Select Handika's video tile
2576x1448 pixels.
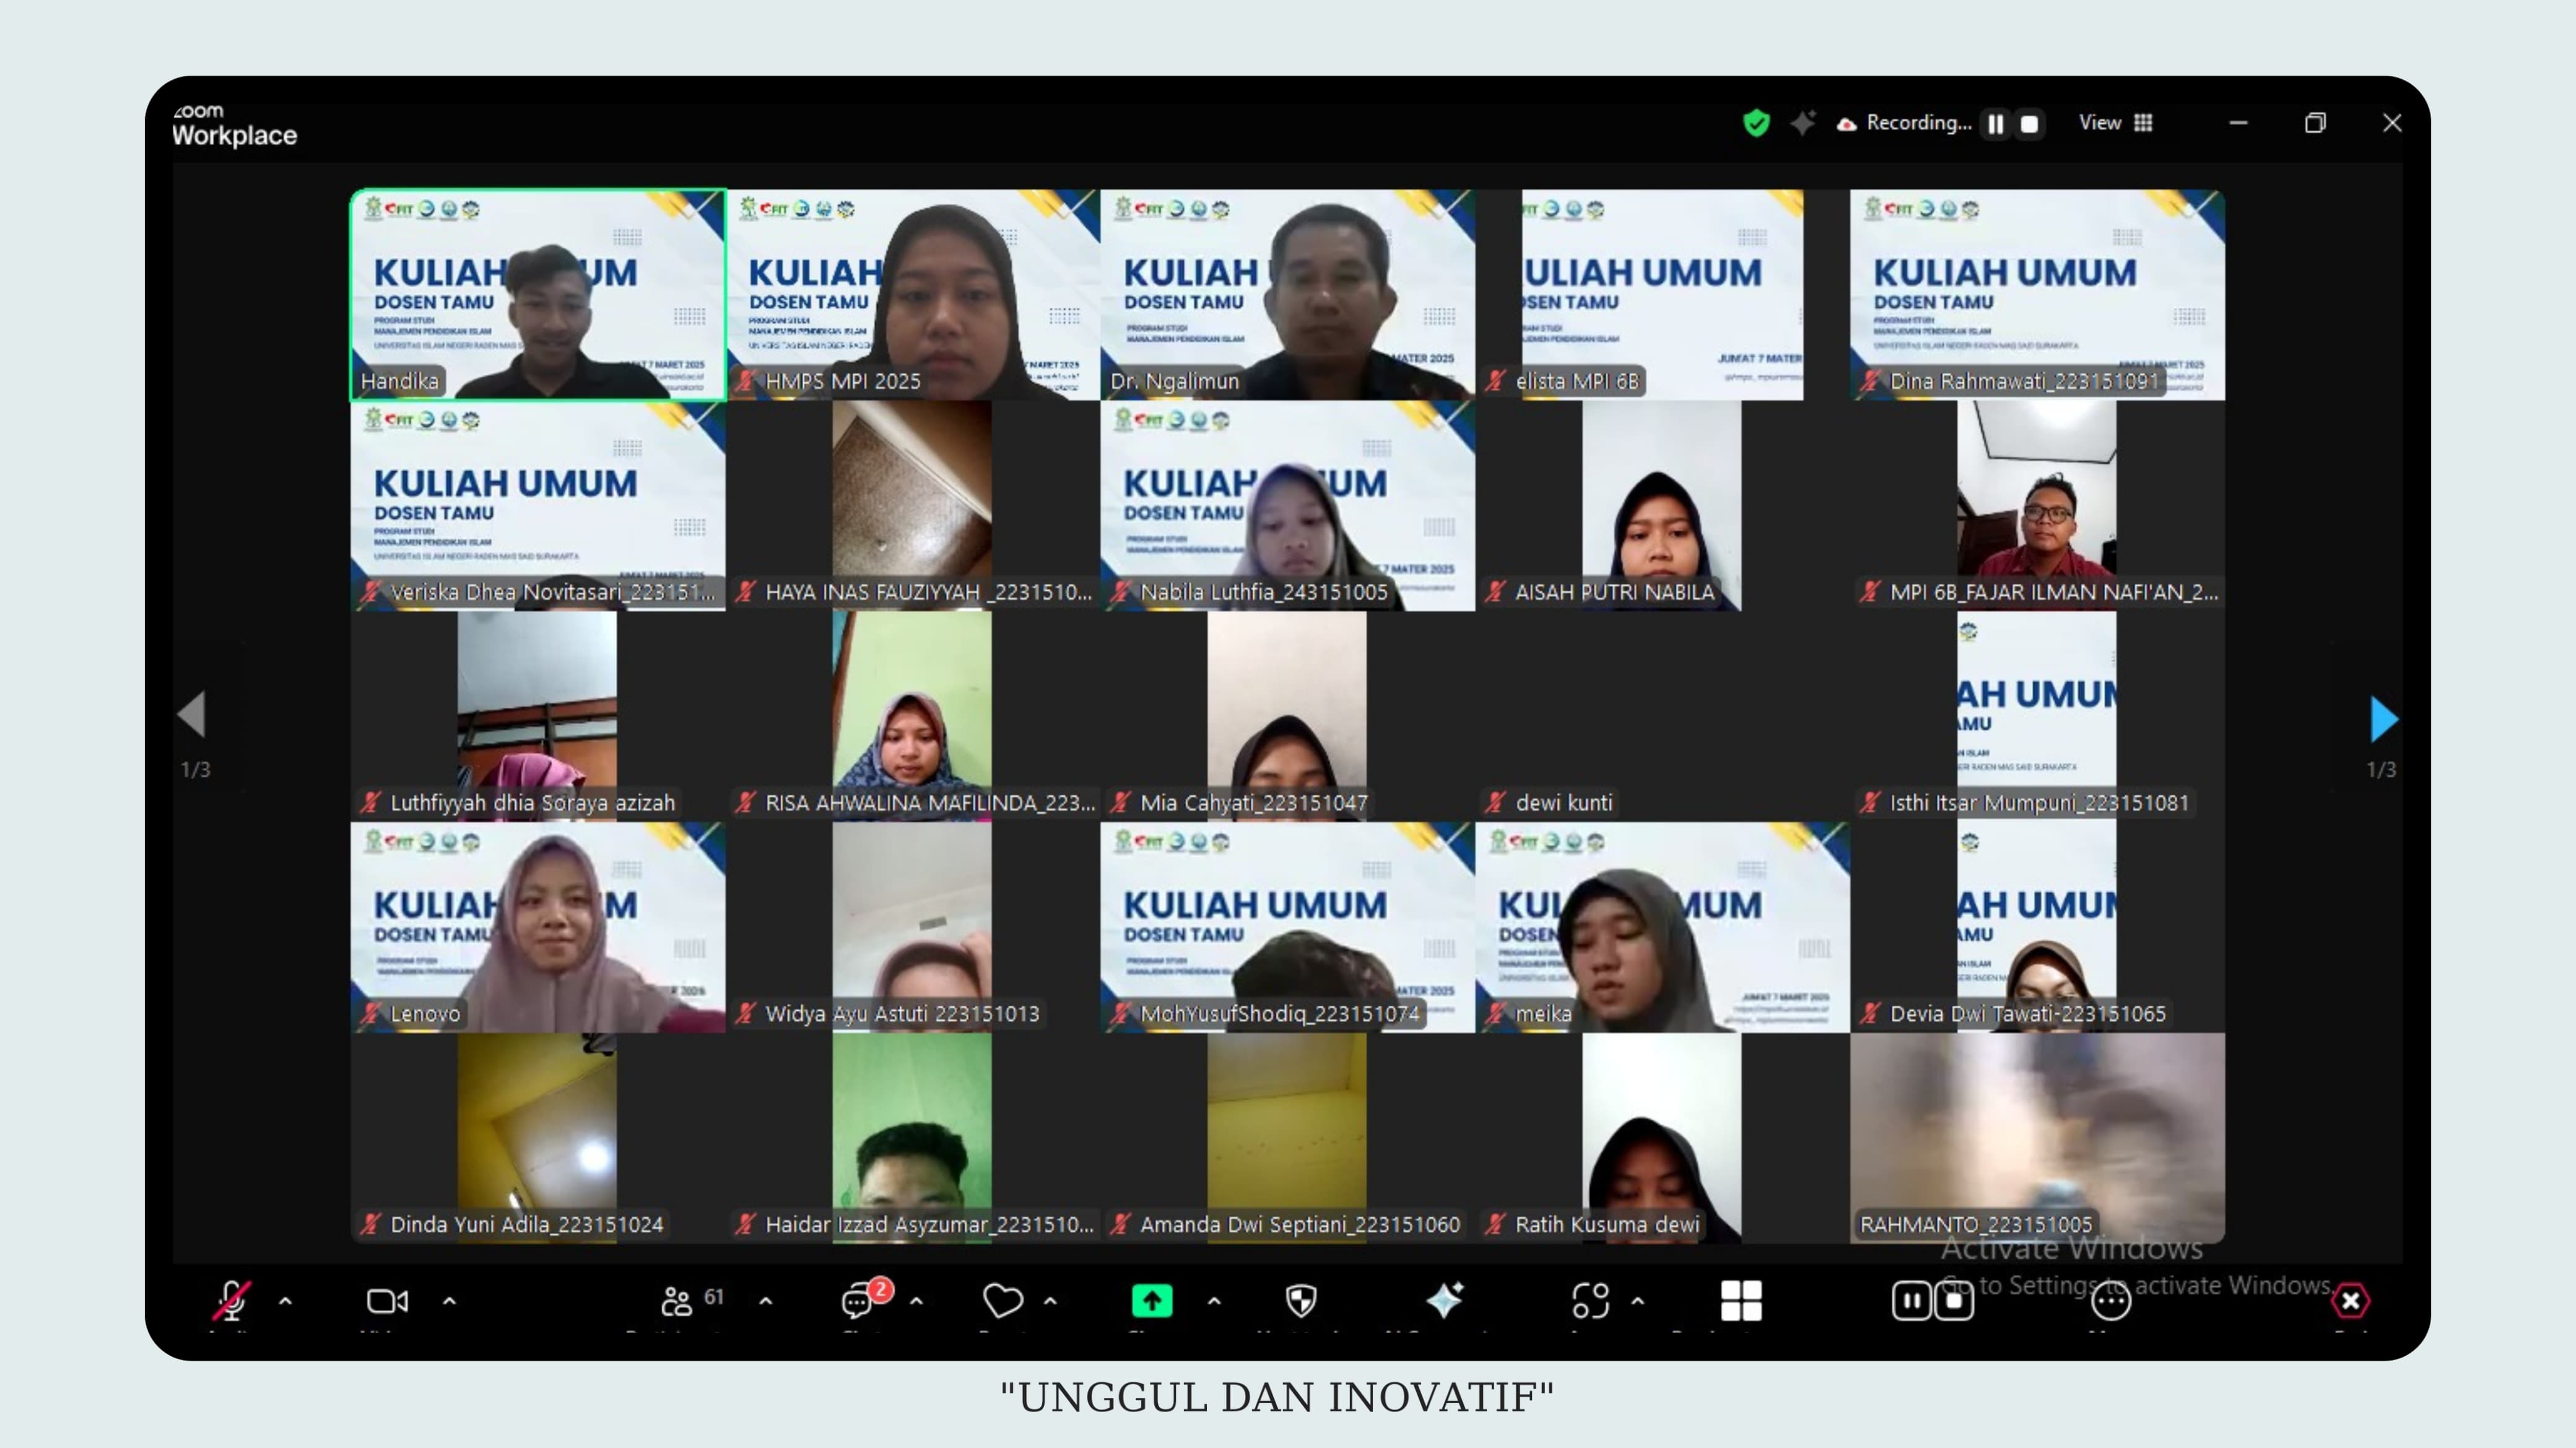pyautogui.click(x=538, y=295)
